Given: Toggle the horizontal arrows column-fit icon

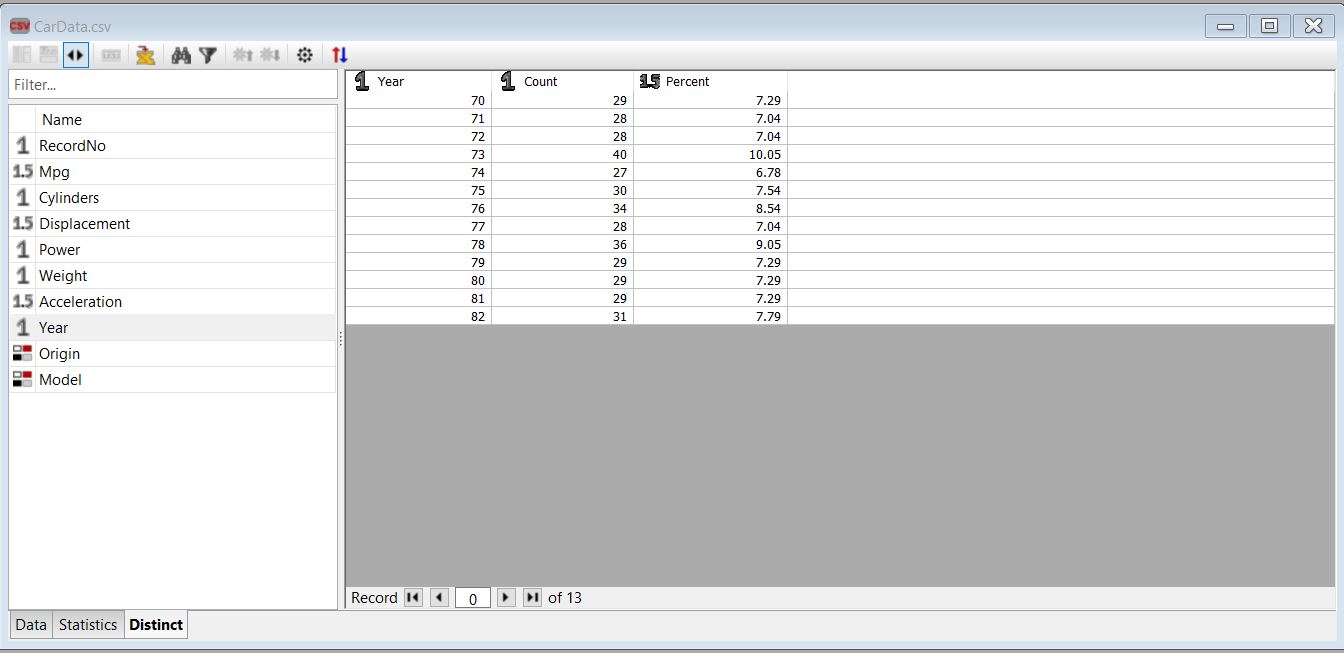Looking at the screenshot, I should [75, 55].
